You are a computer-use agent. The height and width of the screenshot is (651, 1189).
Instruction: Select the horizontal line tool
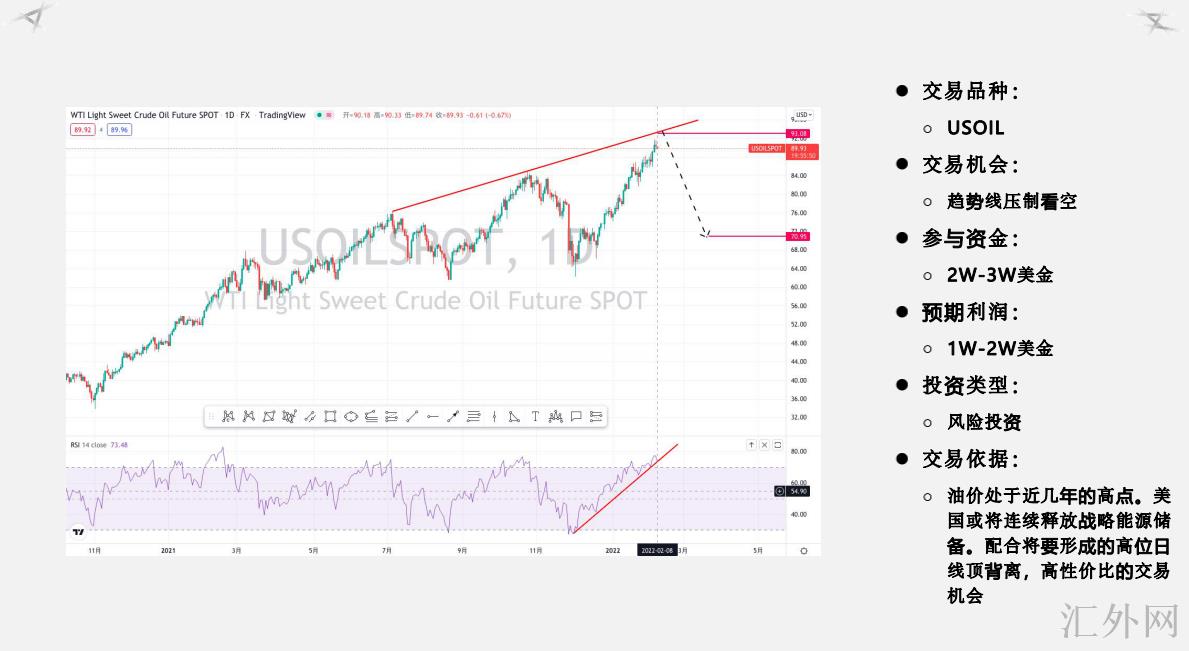[x=432, y=417]
